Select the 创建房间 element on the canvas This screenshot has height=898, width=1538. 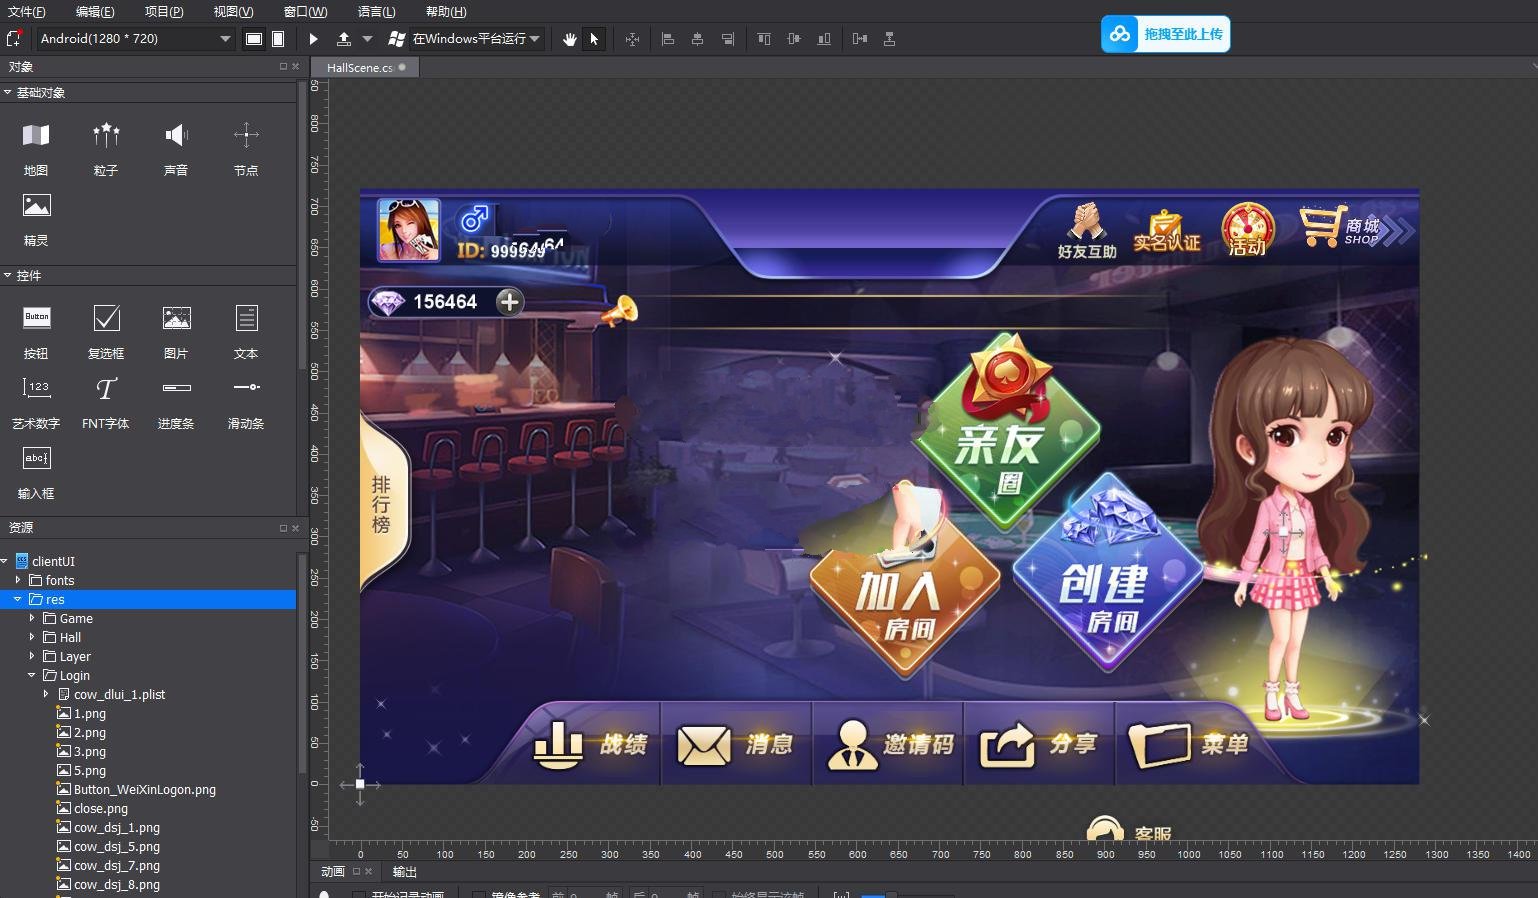[x=1107, y=575]
